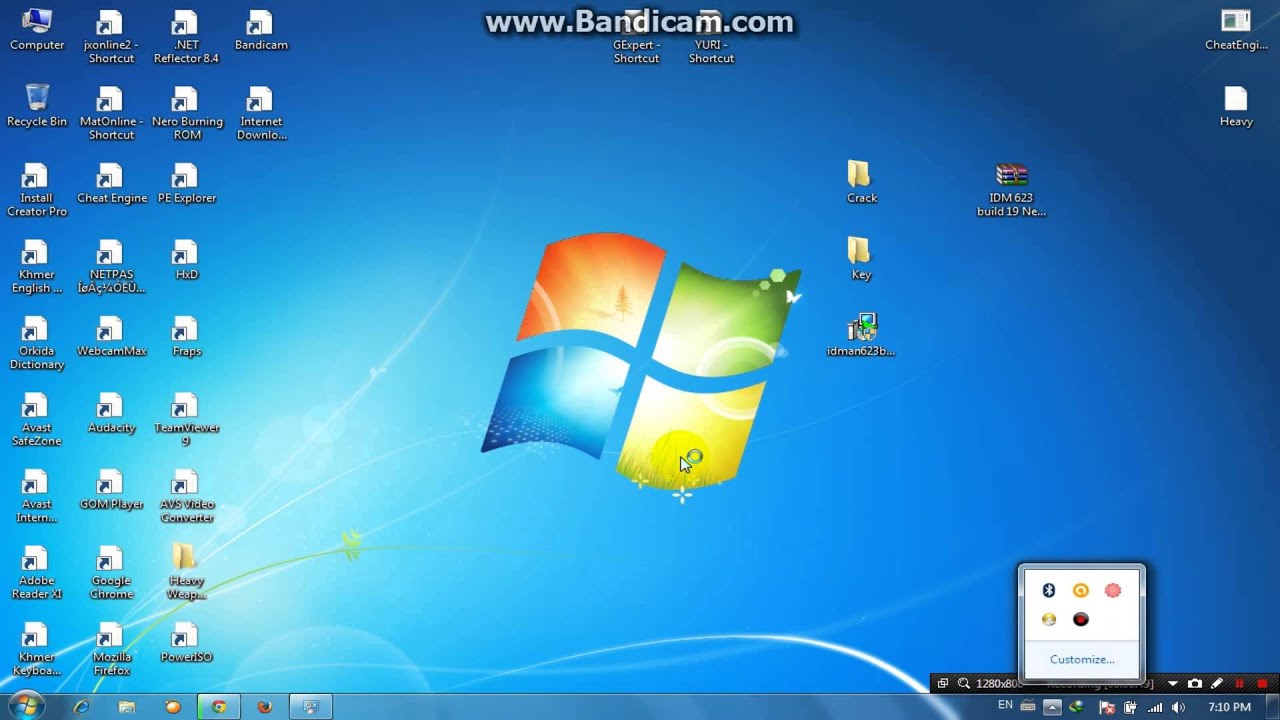Click the orange round taskbar icon

173,707
